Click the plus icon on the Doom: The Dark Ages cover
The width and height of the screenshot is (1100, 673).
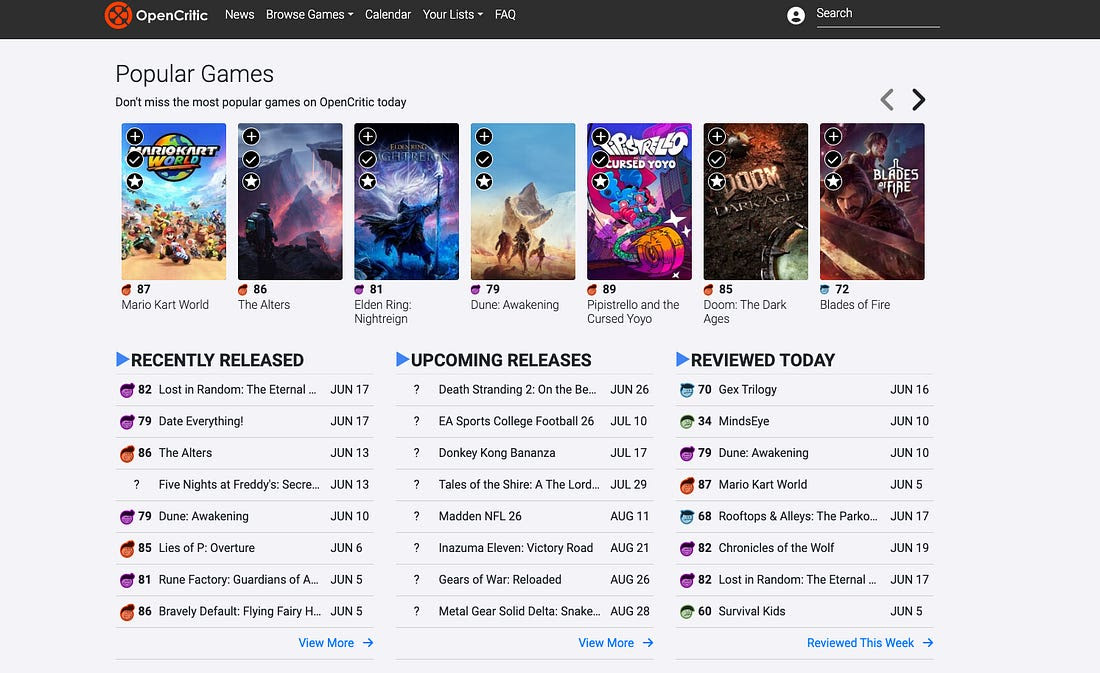click(x=717, y=137)
